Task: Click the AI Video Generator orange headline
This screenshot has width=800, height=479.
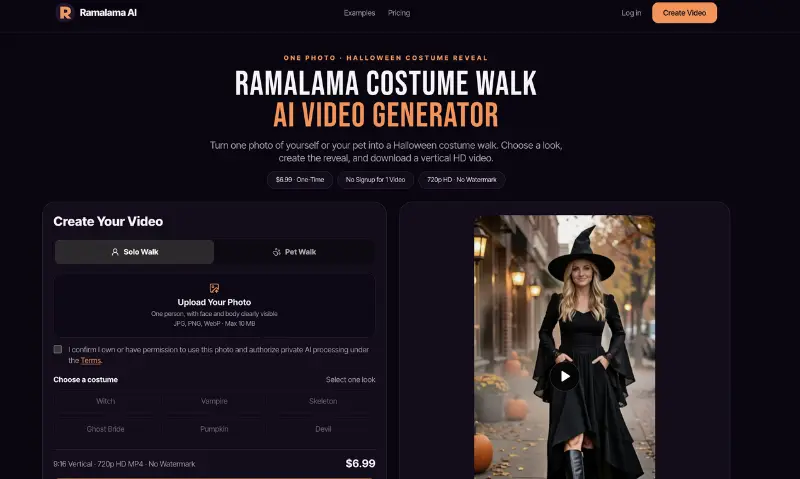Action: click(386, 115)
